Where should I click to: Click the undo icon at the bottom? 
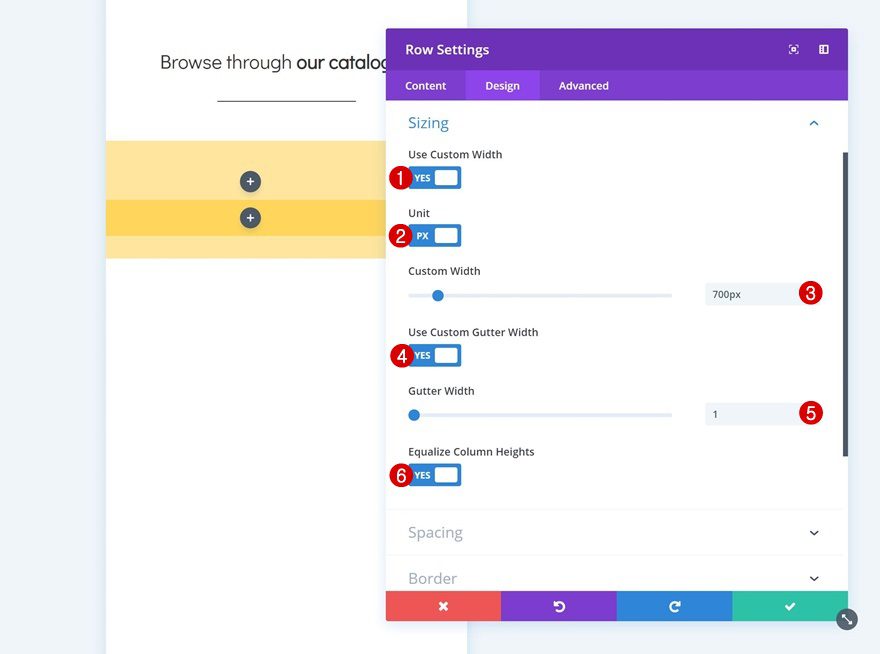pyautogui.click(x=559, y=606)
